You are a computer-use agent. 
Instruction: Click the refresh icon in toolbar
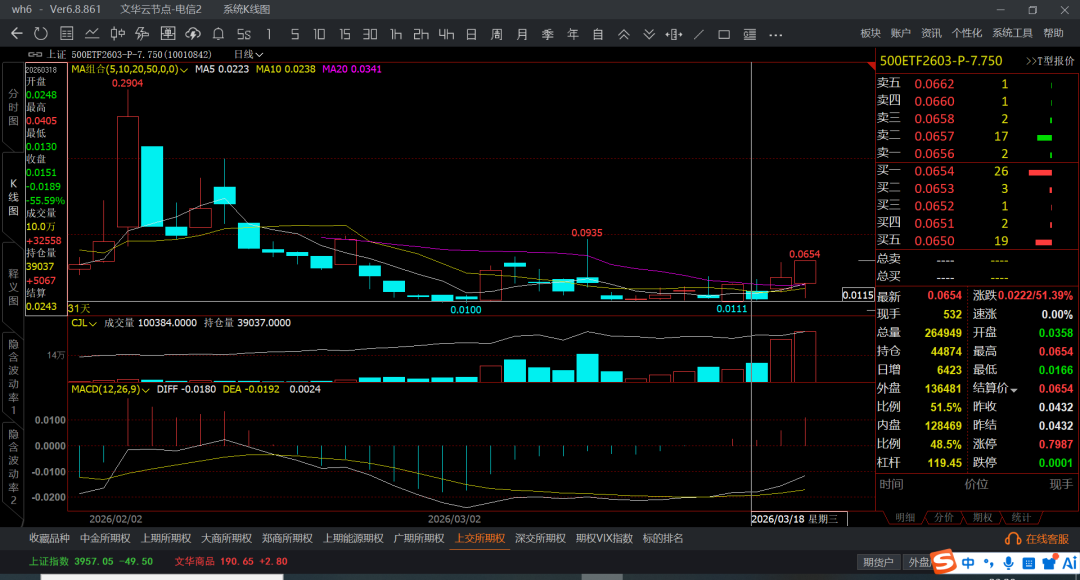(40, 34)
